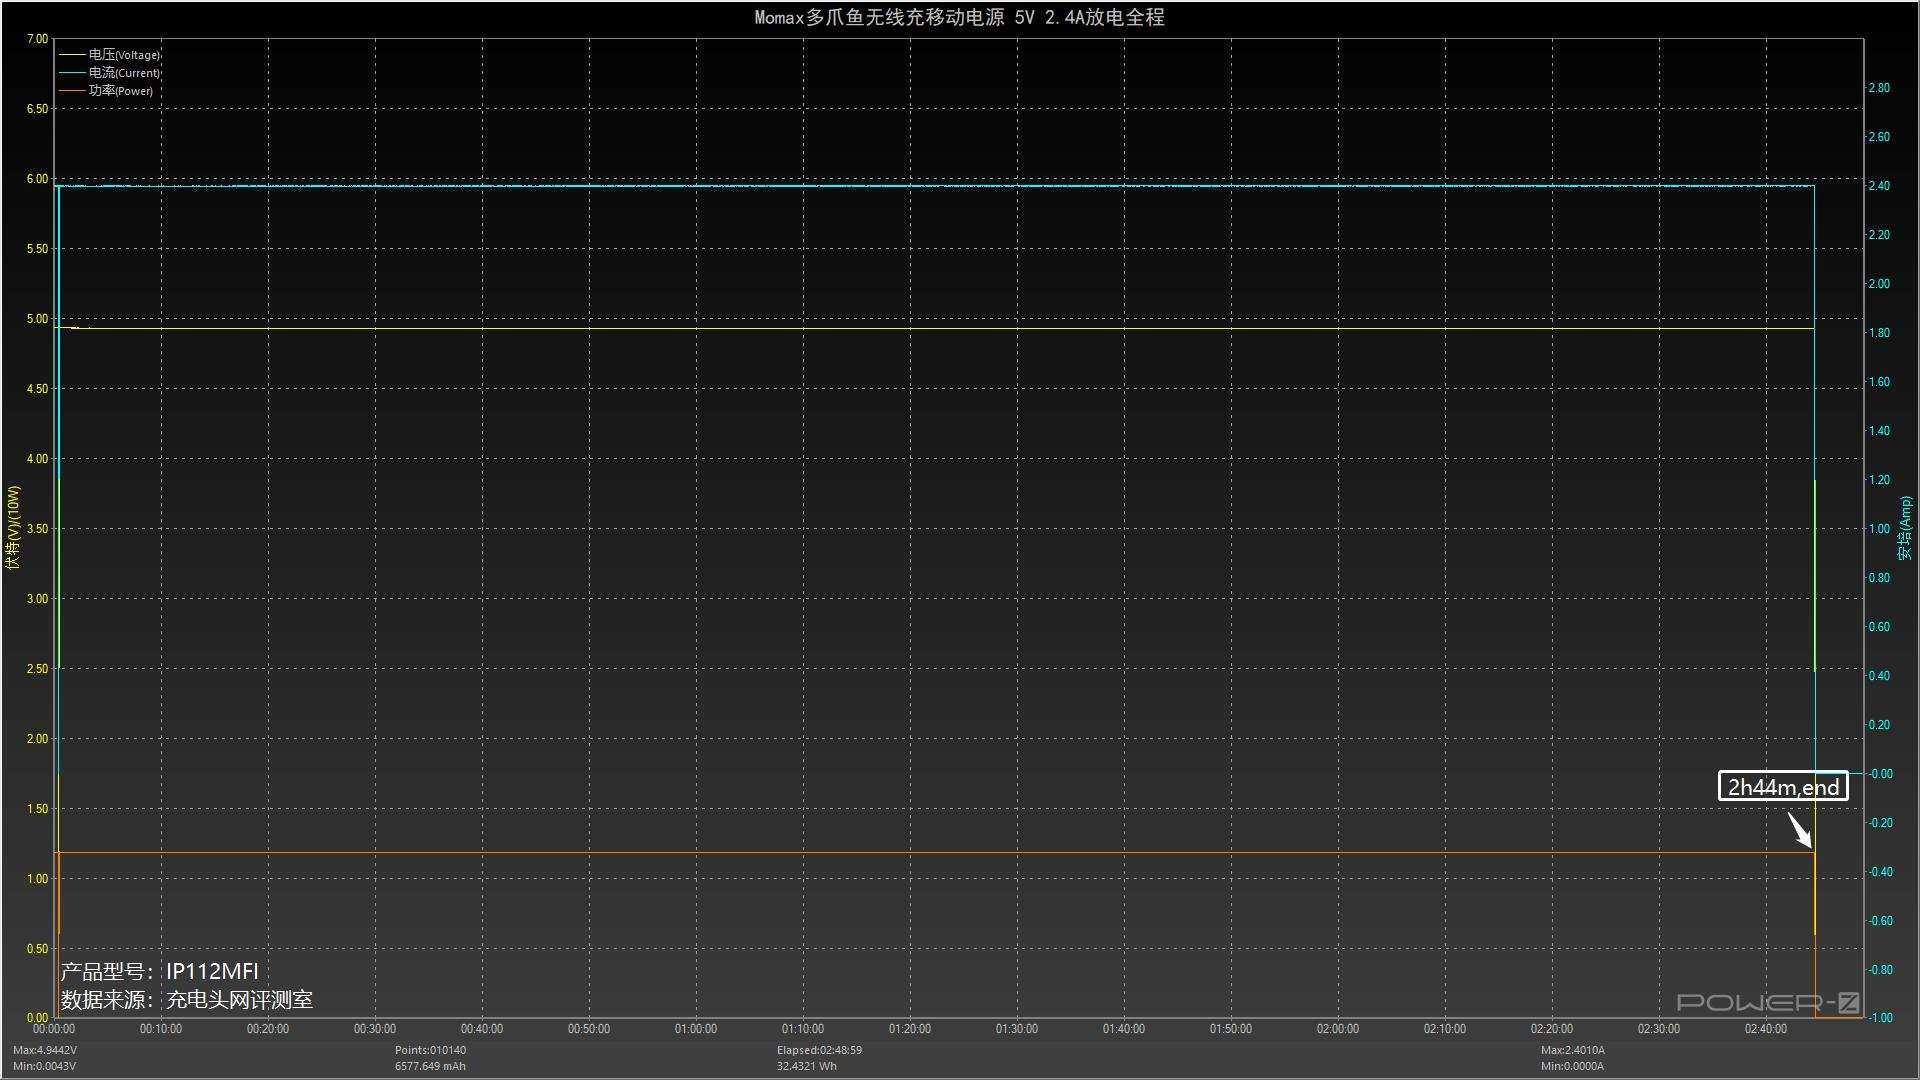Click the 3.50 label on the voltage axis
Screen dimensions: 1920x1080
37,529
